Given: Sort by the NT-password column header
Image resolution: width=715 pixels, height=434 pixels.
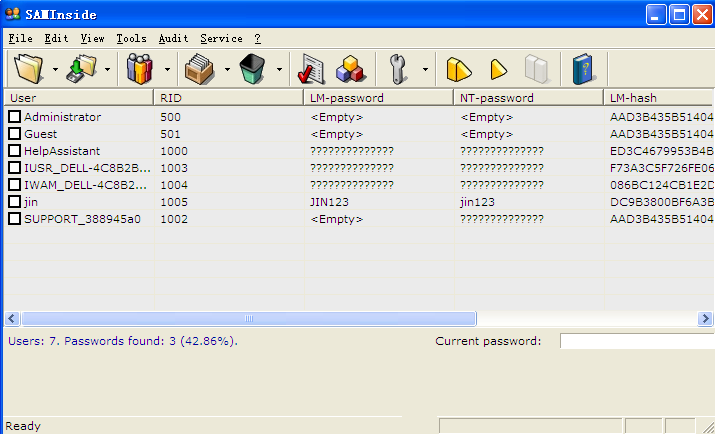Looking at the screenshot, I should [x=529, y=98].
